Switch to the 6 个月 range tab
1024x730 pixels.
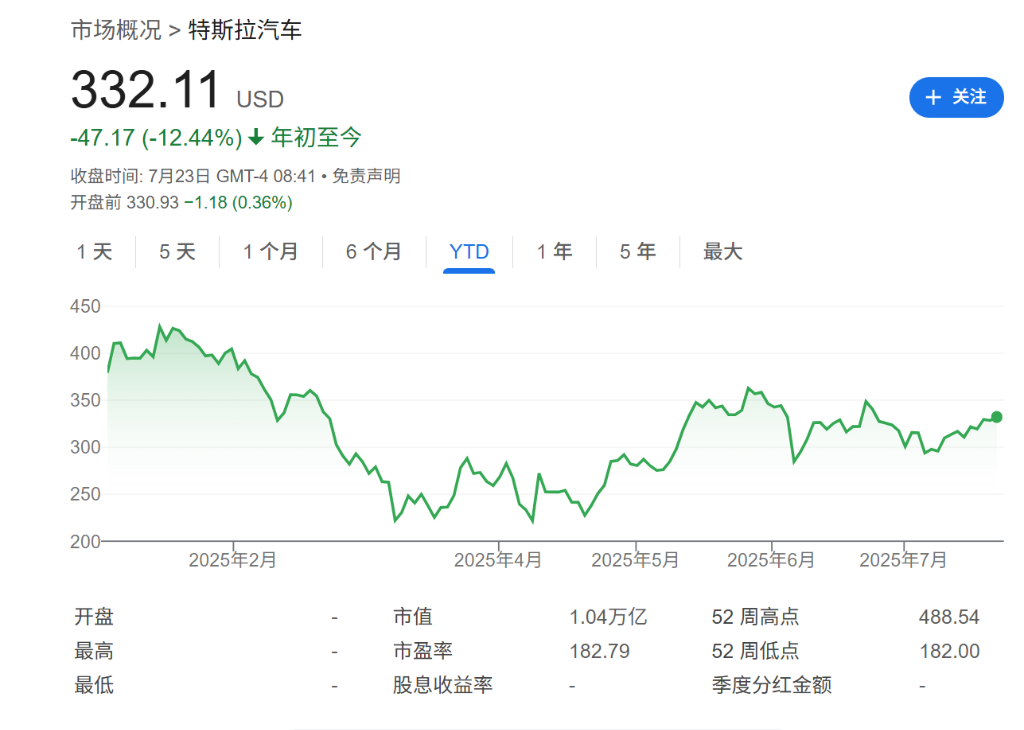tap(374, 251)
